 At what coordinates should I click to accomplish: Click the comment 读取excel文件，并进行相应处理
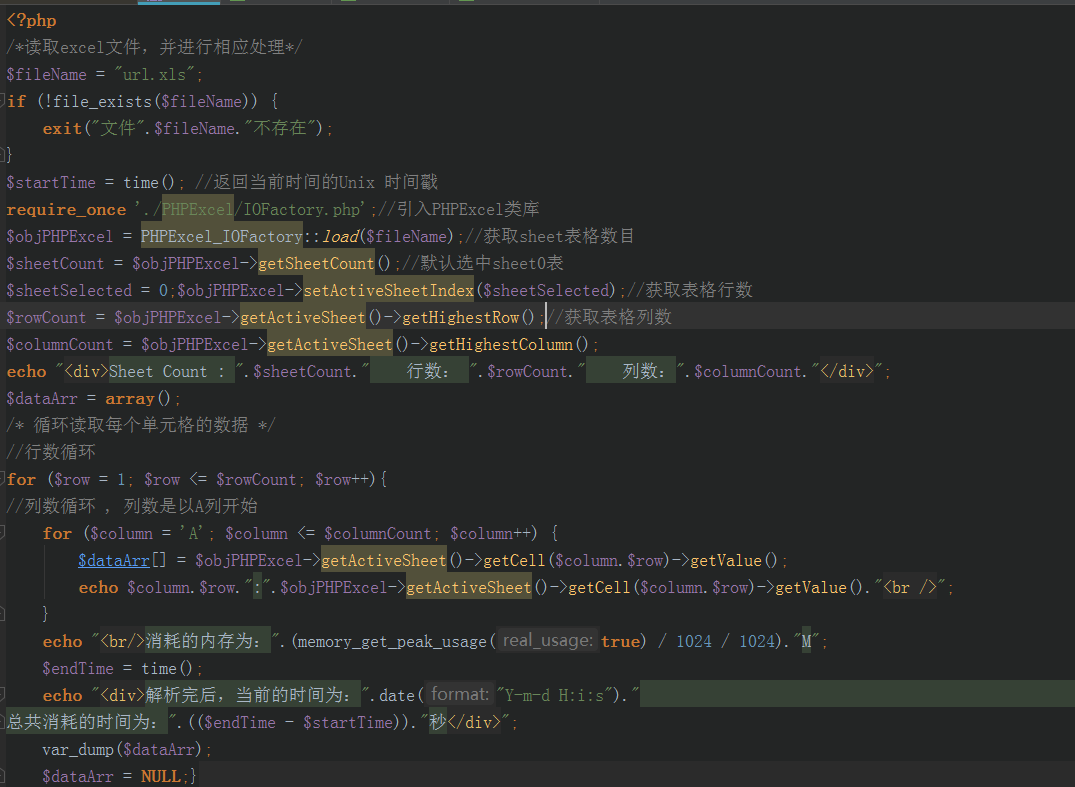(154, 47)
